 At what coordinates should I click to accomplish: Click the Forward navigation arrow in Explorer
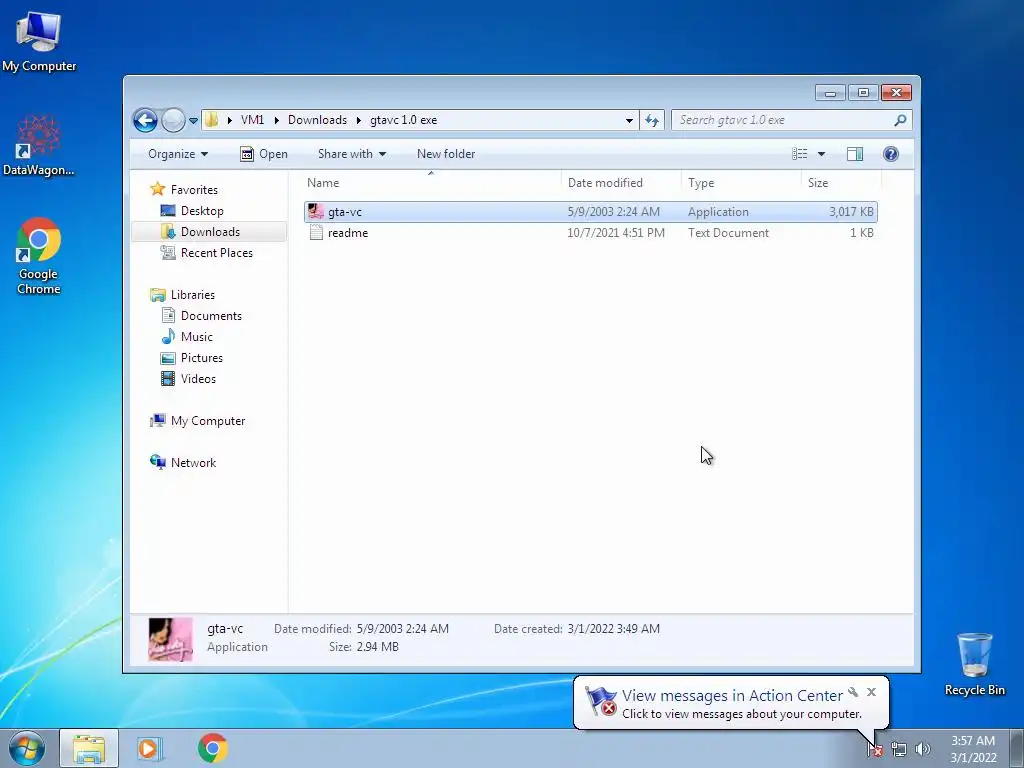[x=173, y=120]
